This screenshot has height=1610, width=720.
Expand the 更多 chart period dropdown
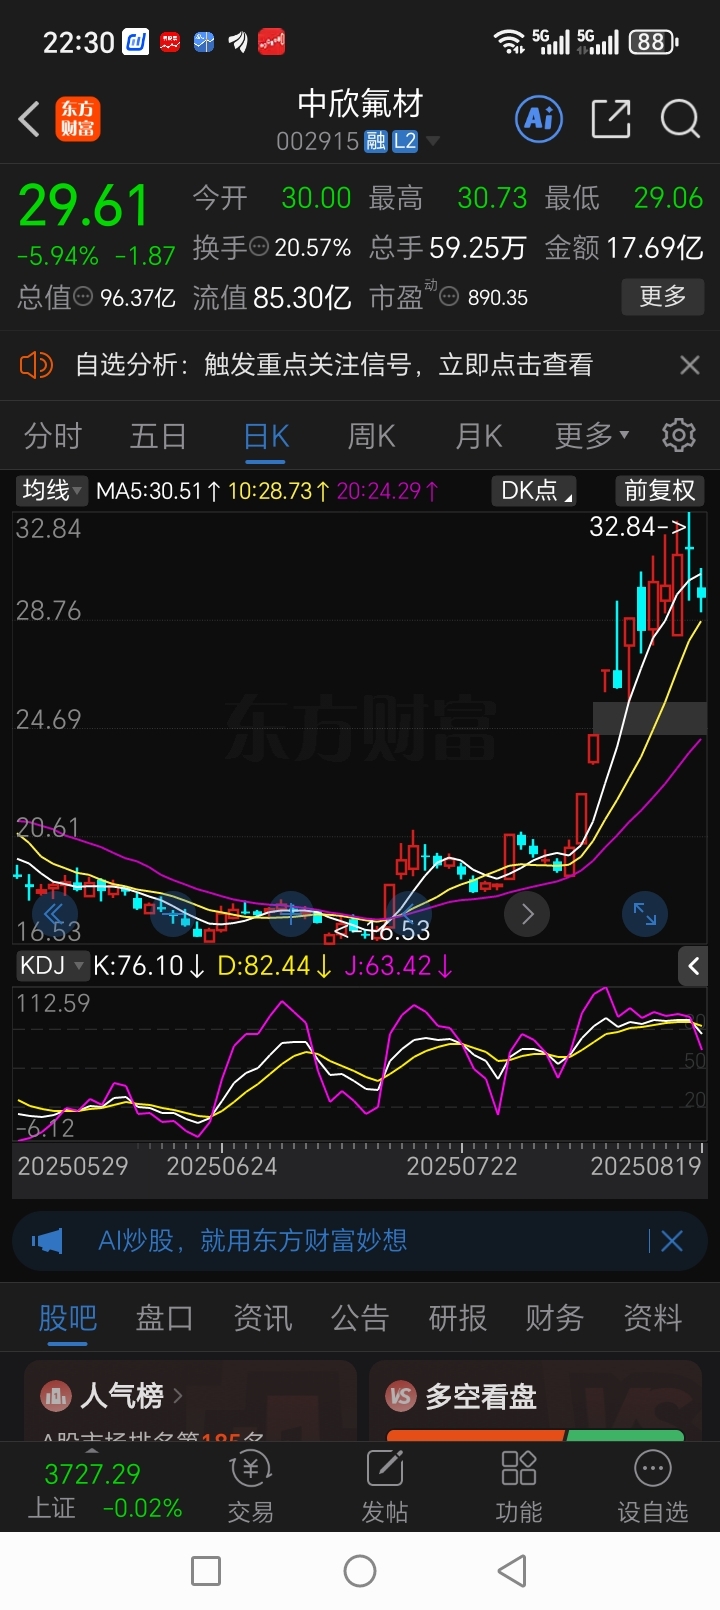click(x=592, y=436)
